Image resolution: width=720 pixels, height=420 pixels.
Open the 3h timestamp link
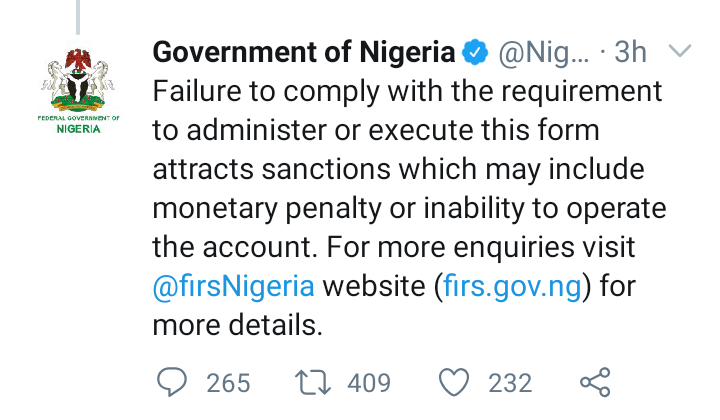pos(630,53)
